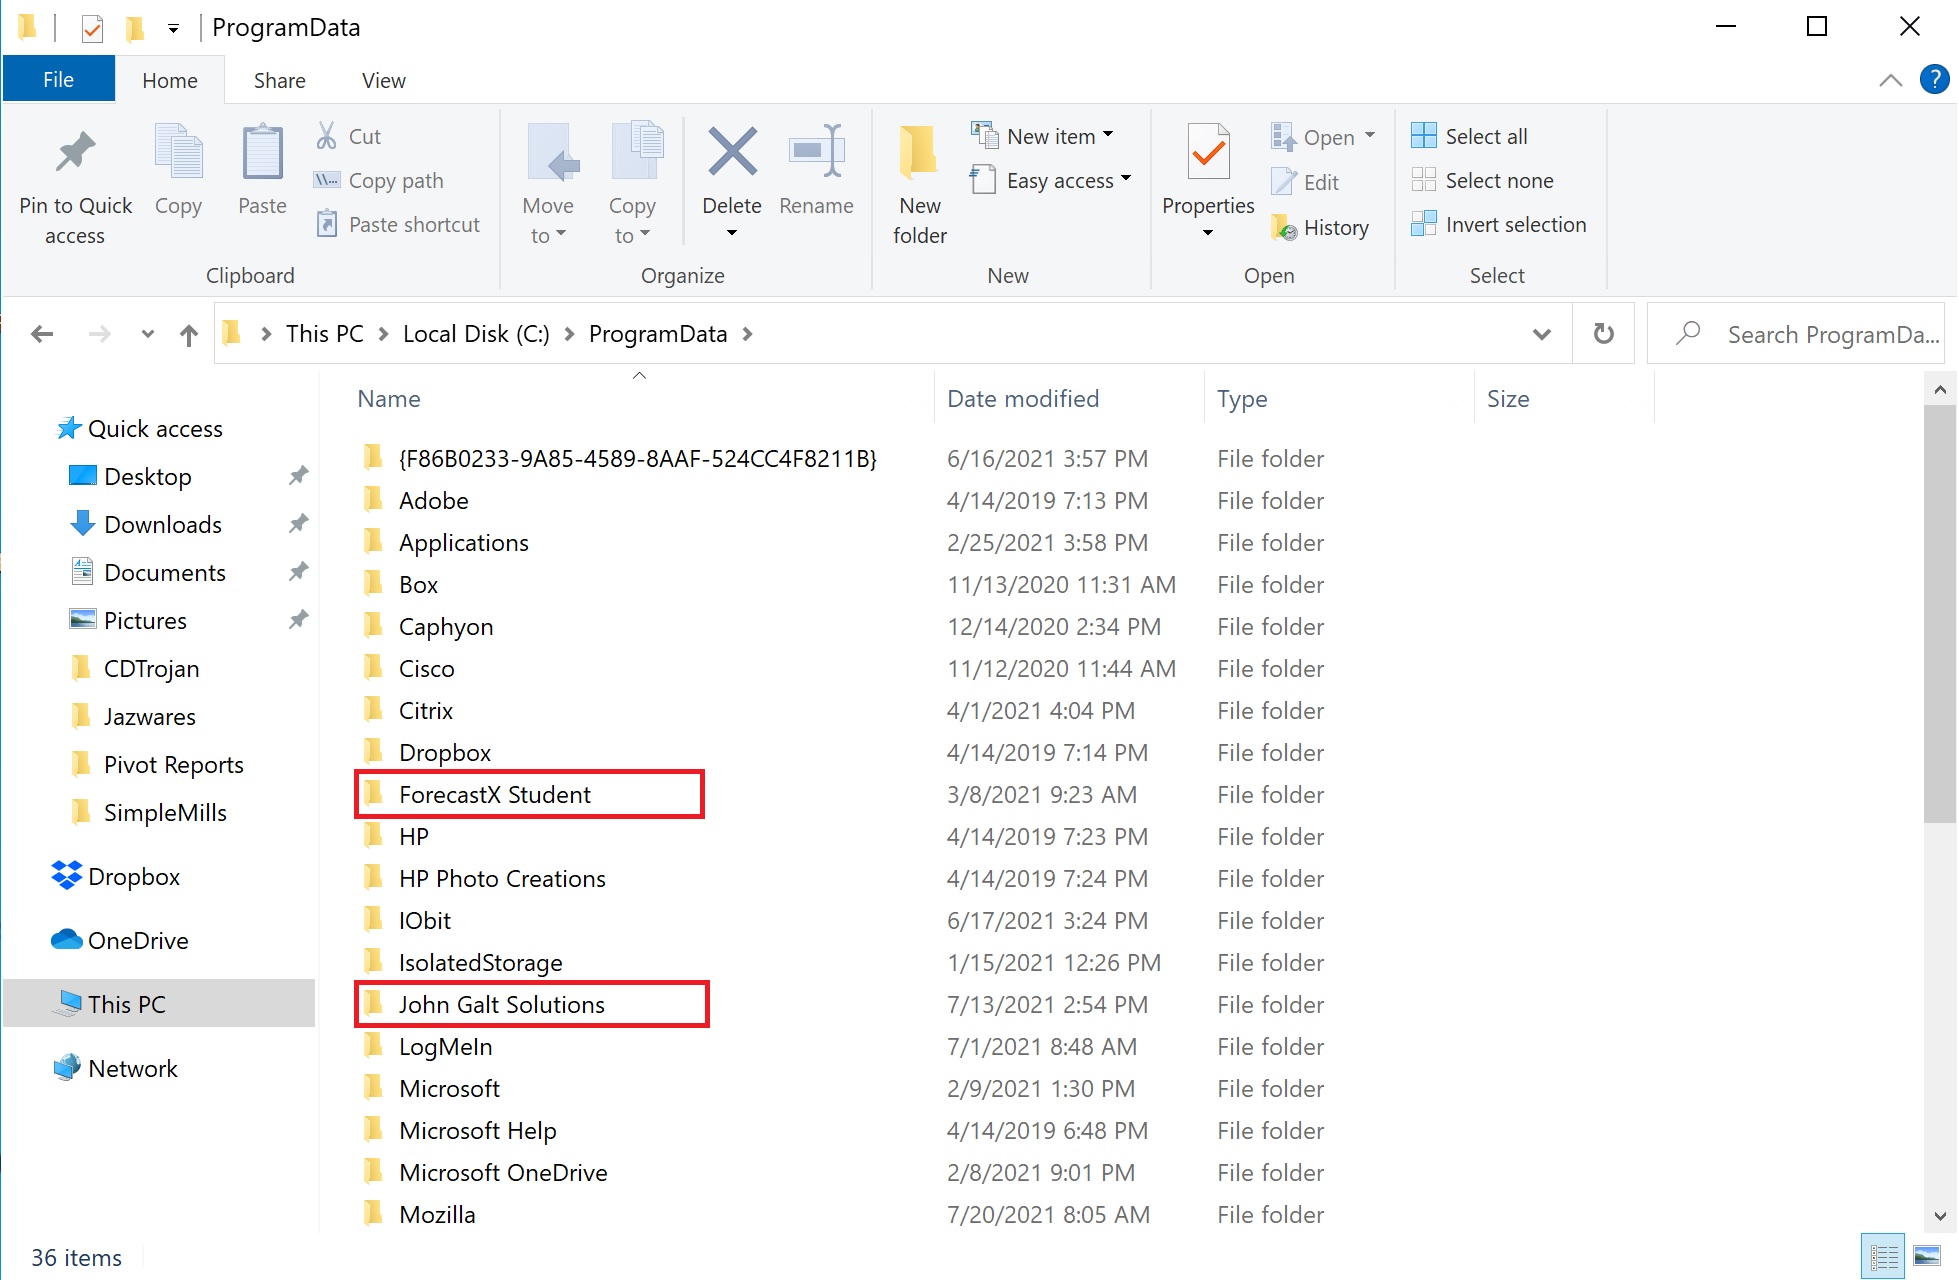The height and width of the screenshot is (1280, 1959).
Task: Click the History button
Action: coord(1322,227)
